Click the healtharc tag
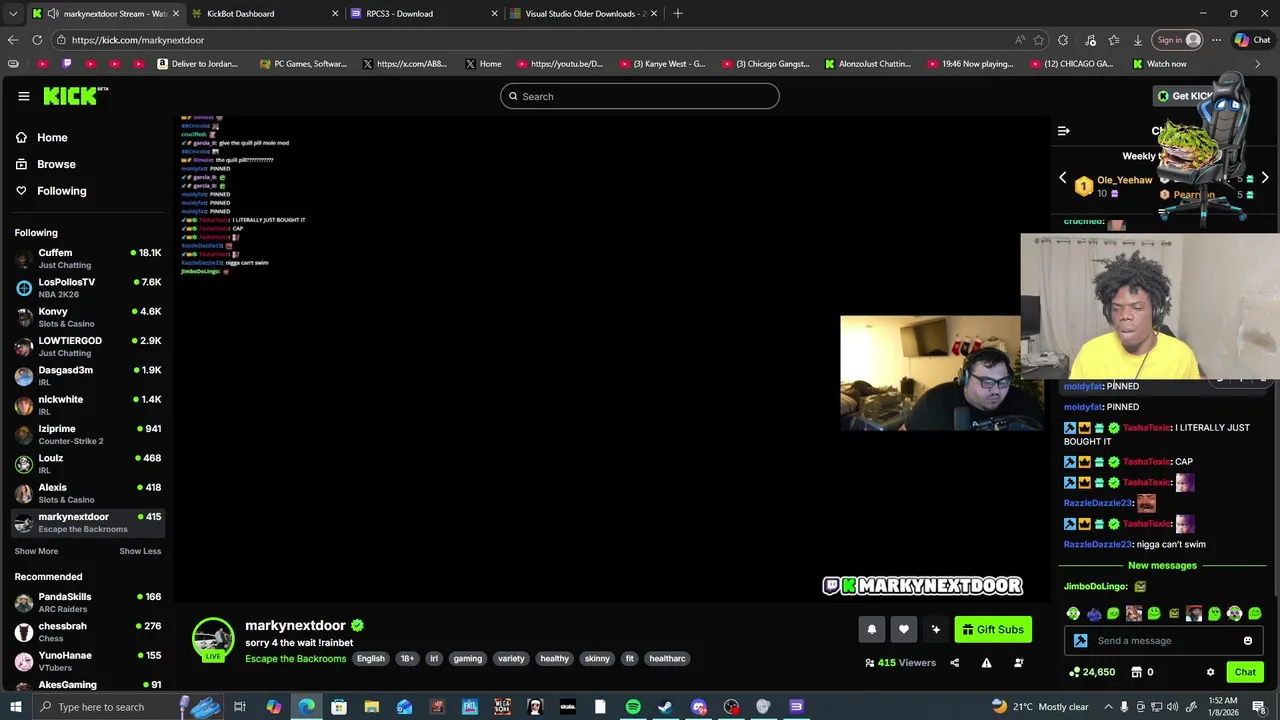Screen dimensions: 1280x720 (667, 659)
